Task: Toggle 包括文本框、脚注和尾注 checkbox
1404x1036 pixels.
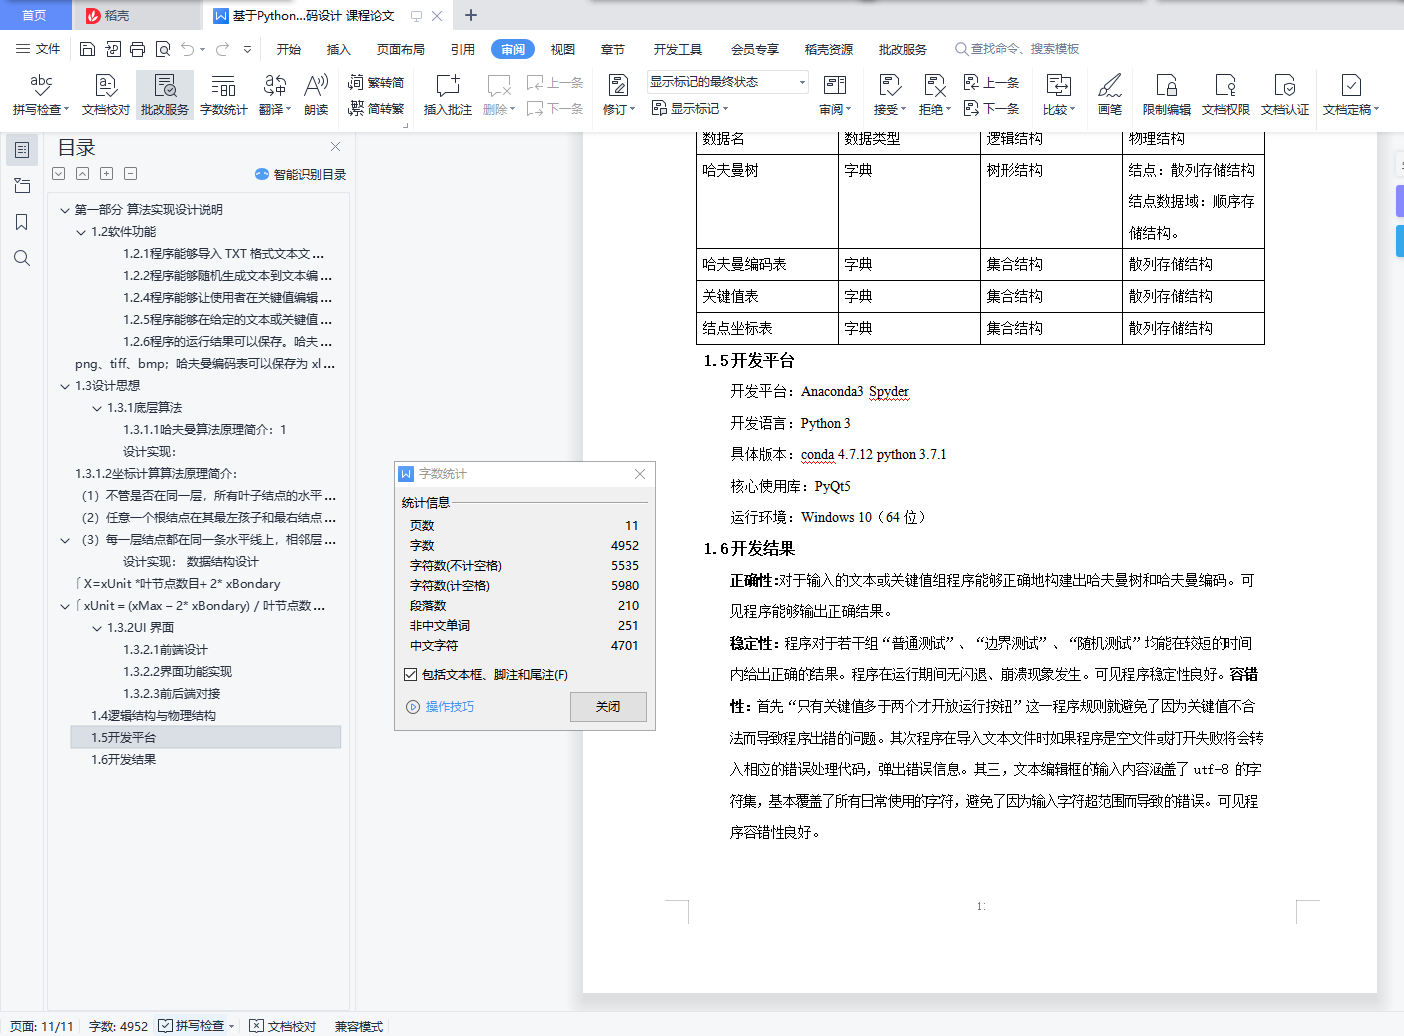Action: click(x=410, y=675)
